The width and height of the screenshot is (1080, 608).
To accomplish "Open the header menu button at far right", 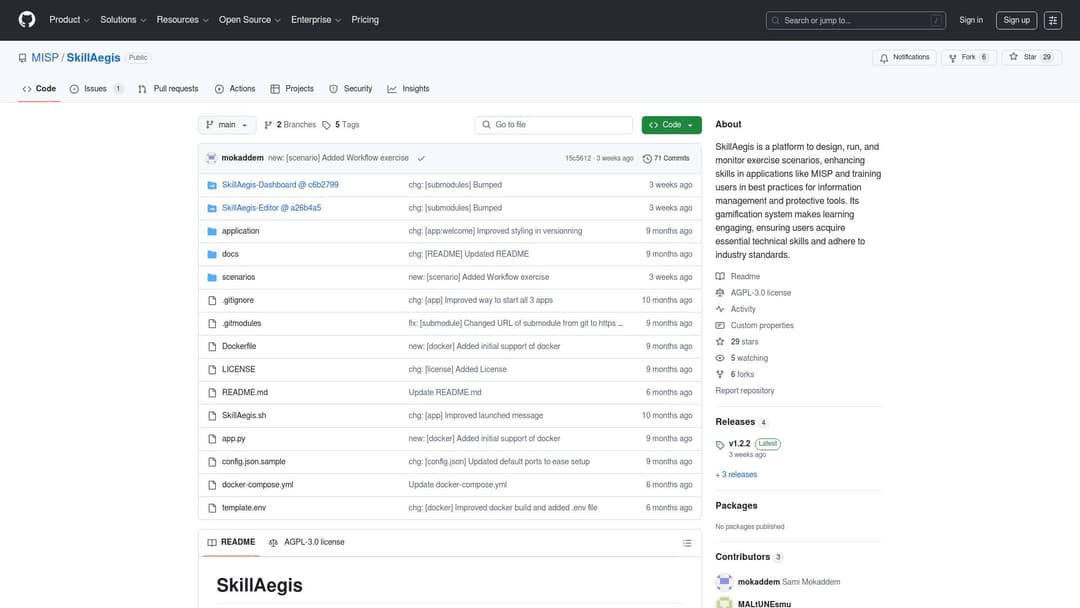I will tap(1052, 20).
